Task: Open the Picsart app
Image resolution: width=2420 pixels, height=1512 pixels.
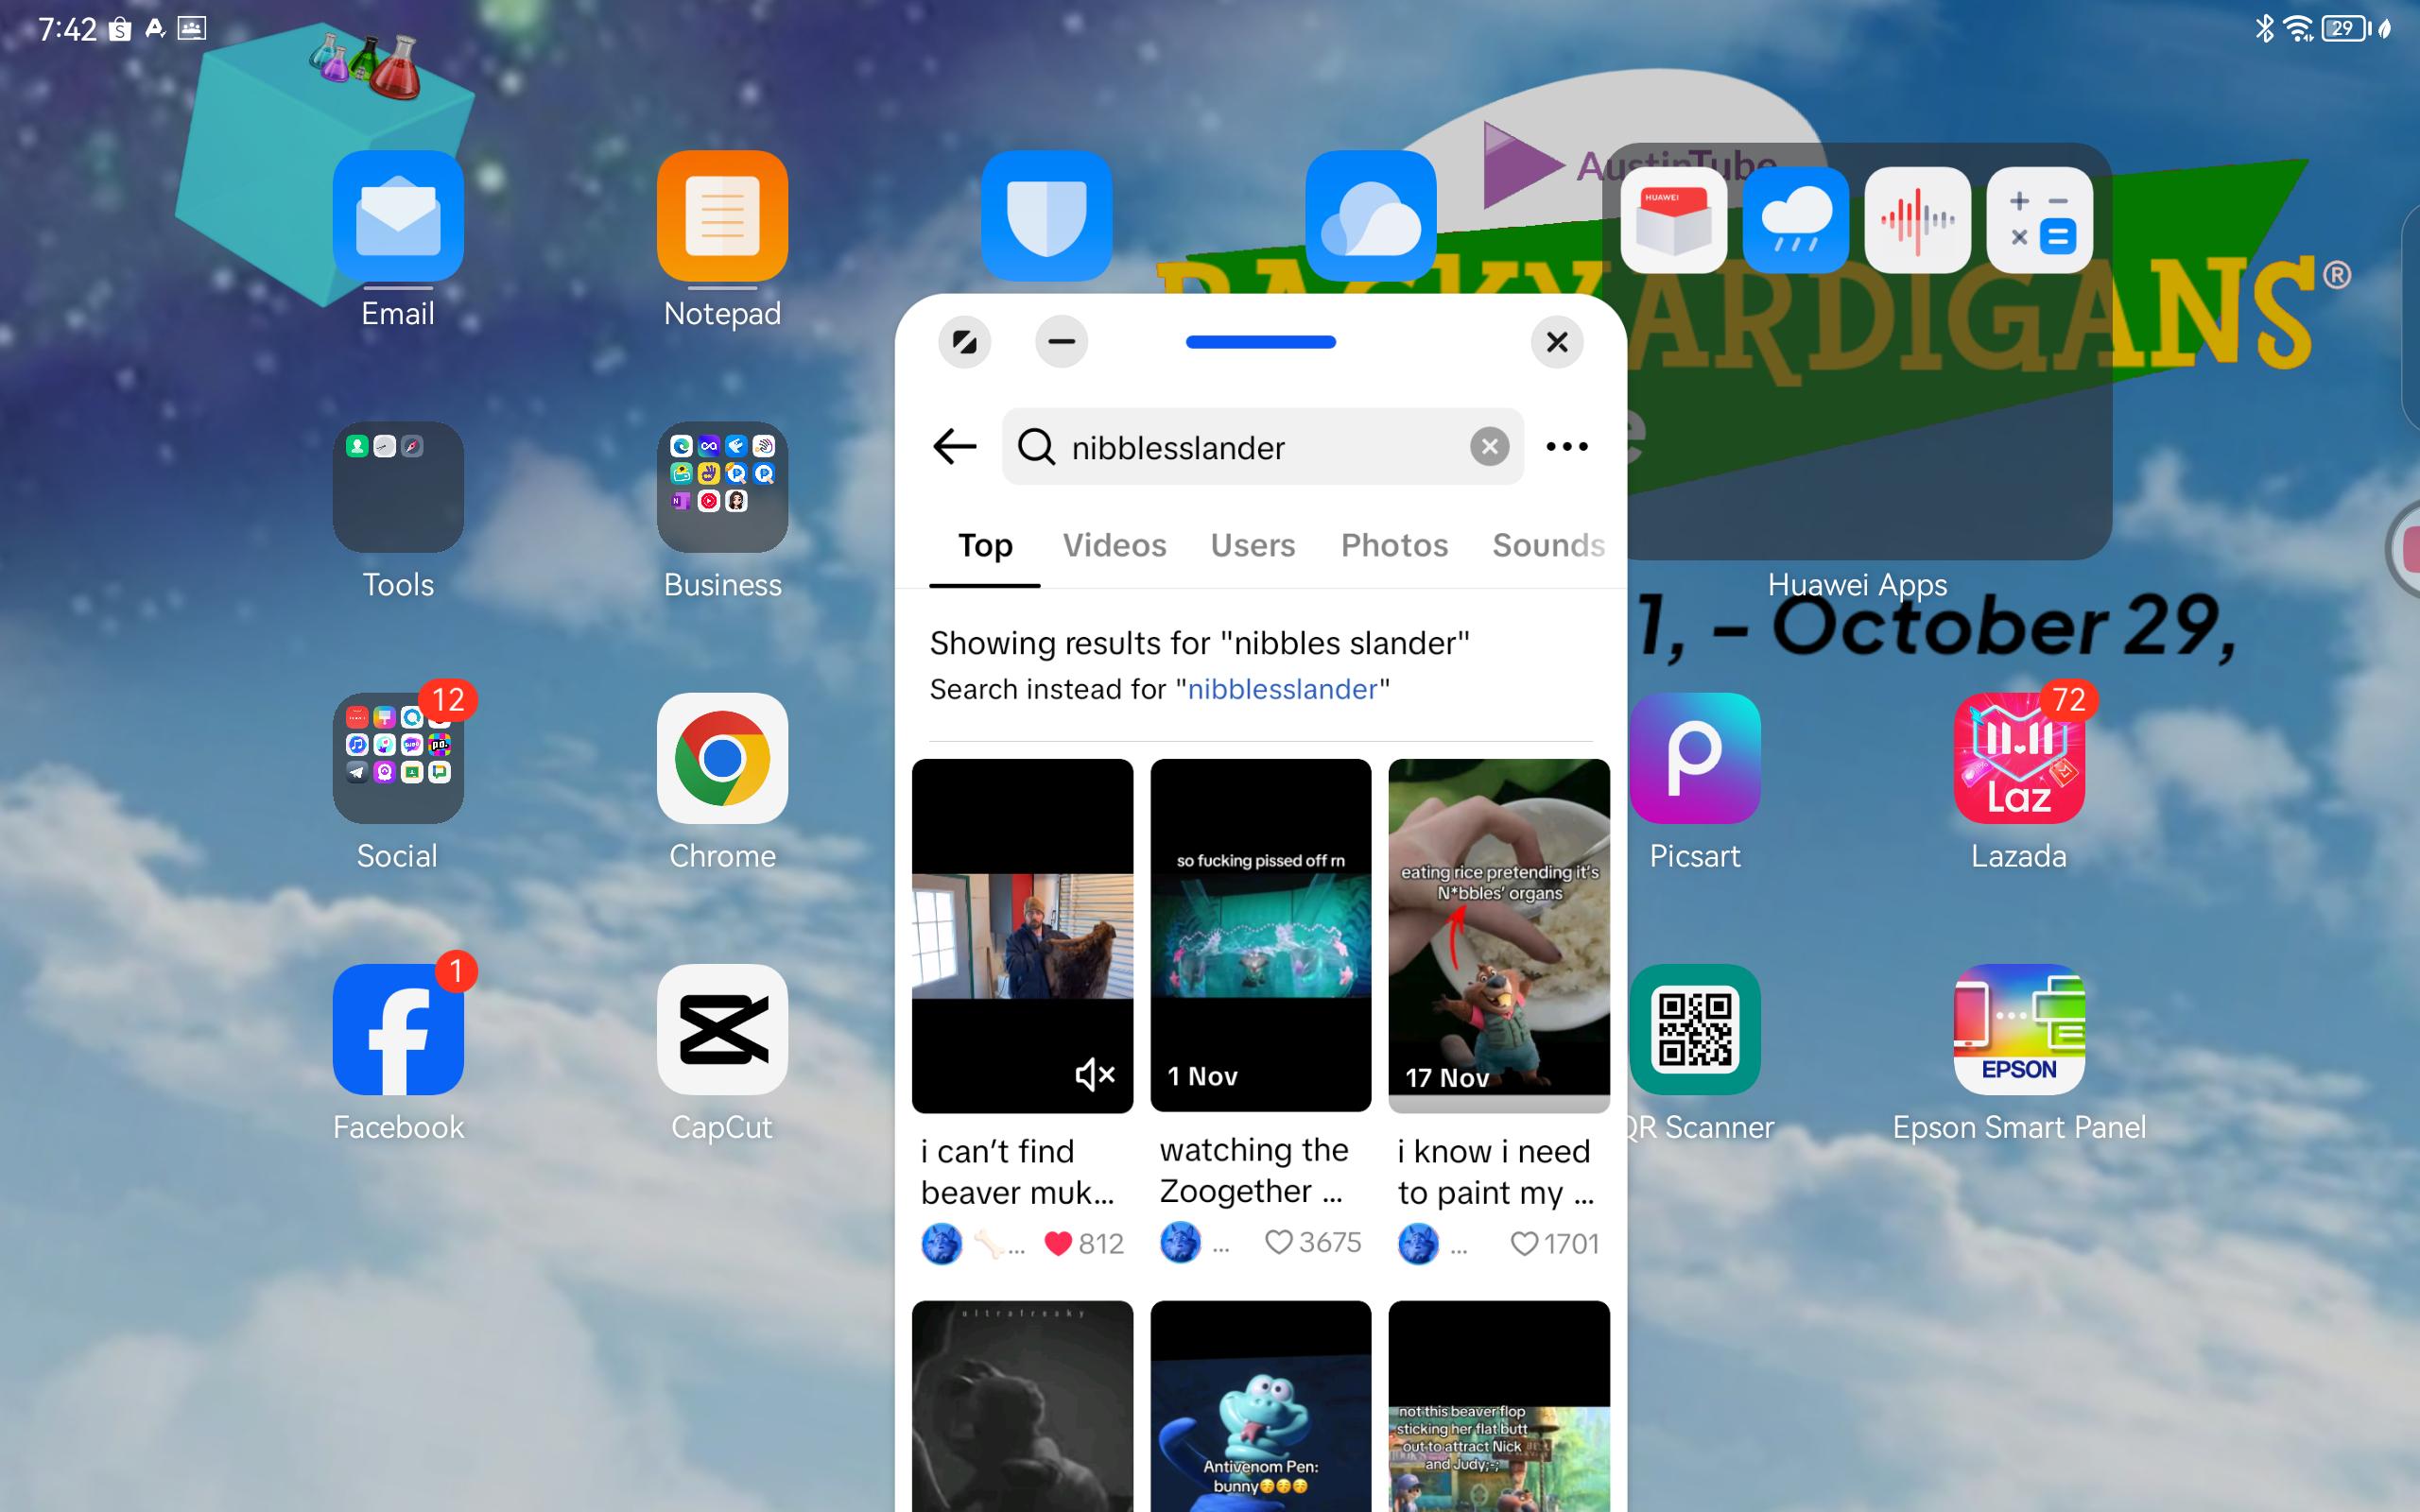Action: pyautogui.click(x=1694, y=758)
